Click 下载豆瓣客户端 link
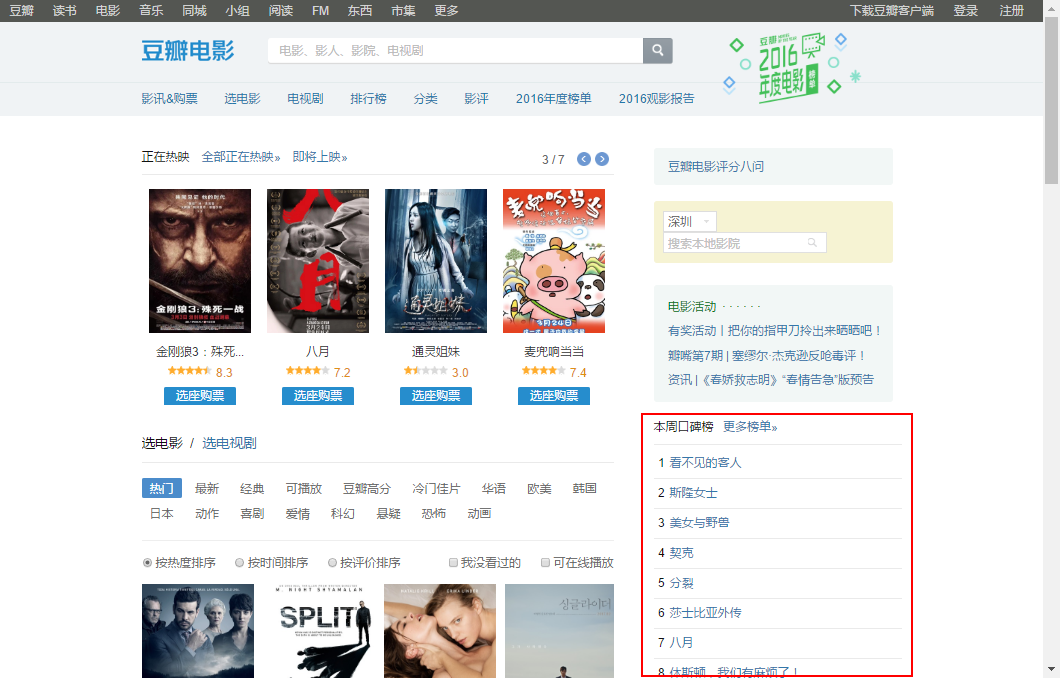The width and height of the screenshot is (1060, 678). tap(892, 11)
